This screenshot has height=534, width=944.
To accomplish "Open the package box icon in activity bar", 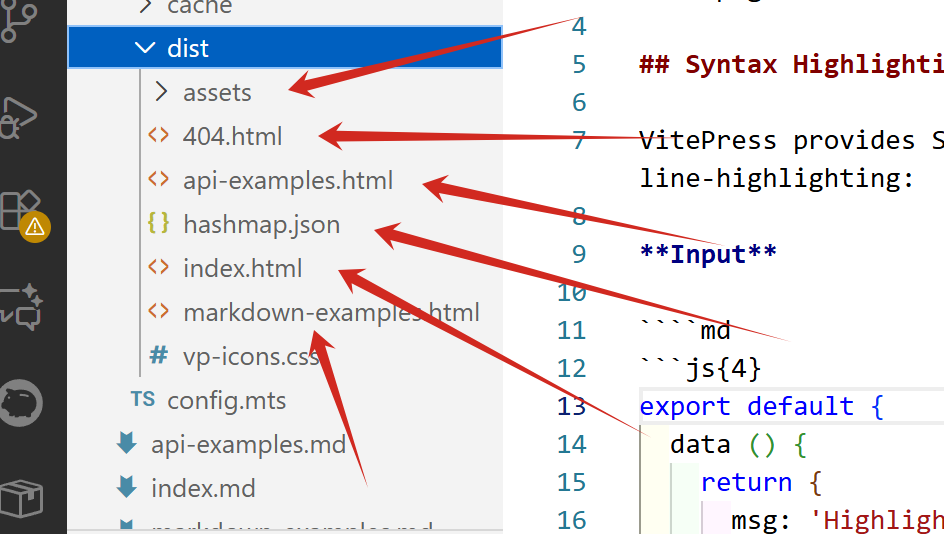I will pyautogui.click(x=20, y=497).
